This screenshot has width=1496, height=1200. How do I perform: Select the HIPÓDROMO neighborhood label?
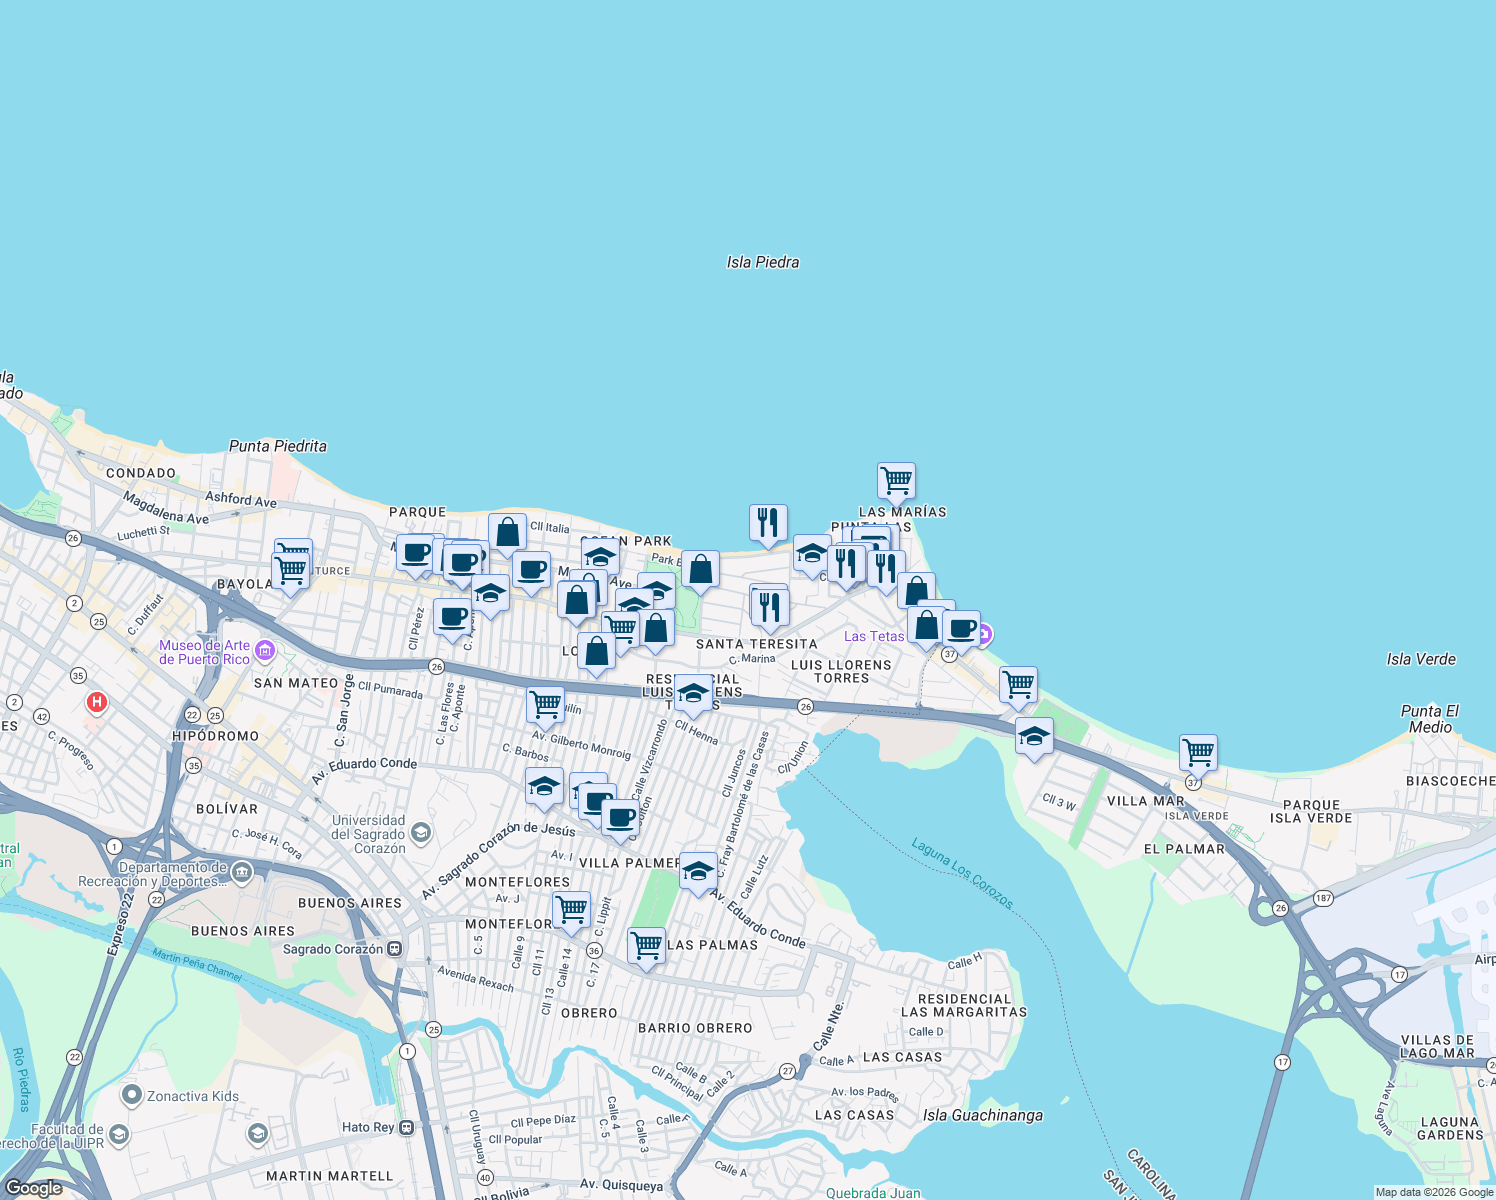(216, 736)
